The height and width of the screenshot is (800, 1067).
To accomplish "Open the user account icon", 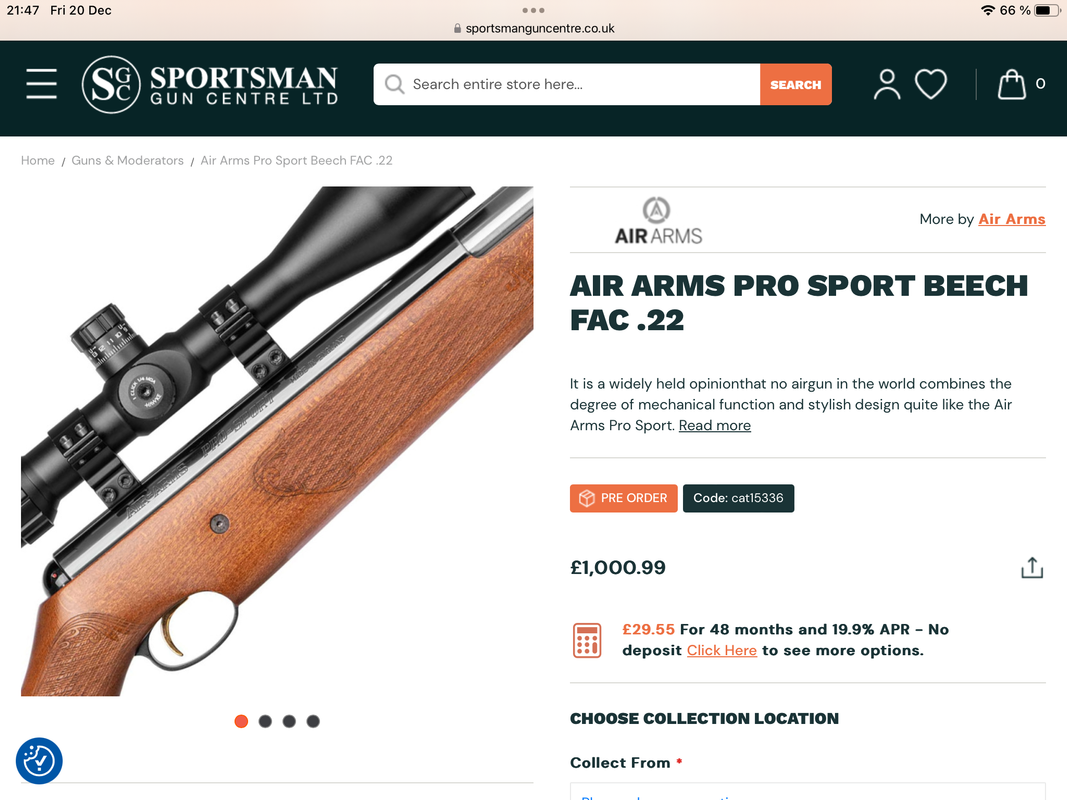I will (x=887, y=84).
